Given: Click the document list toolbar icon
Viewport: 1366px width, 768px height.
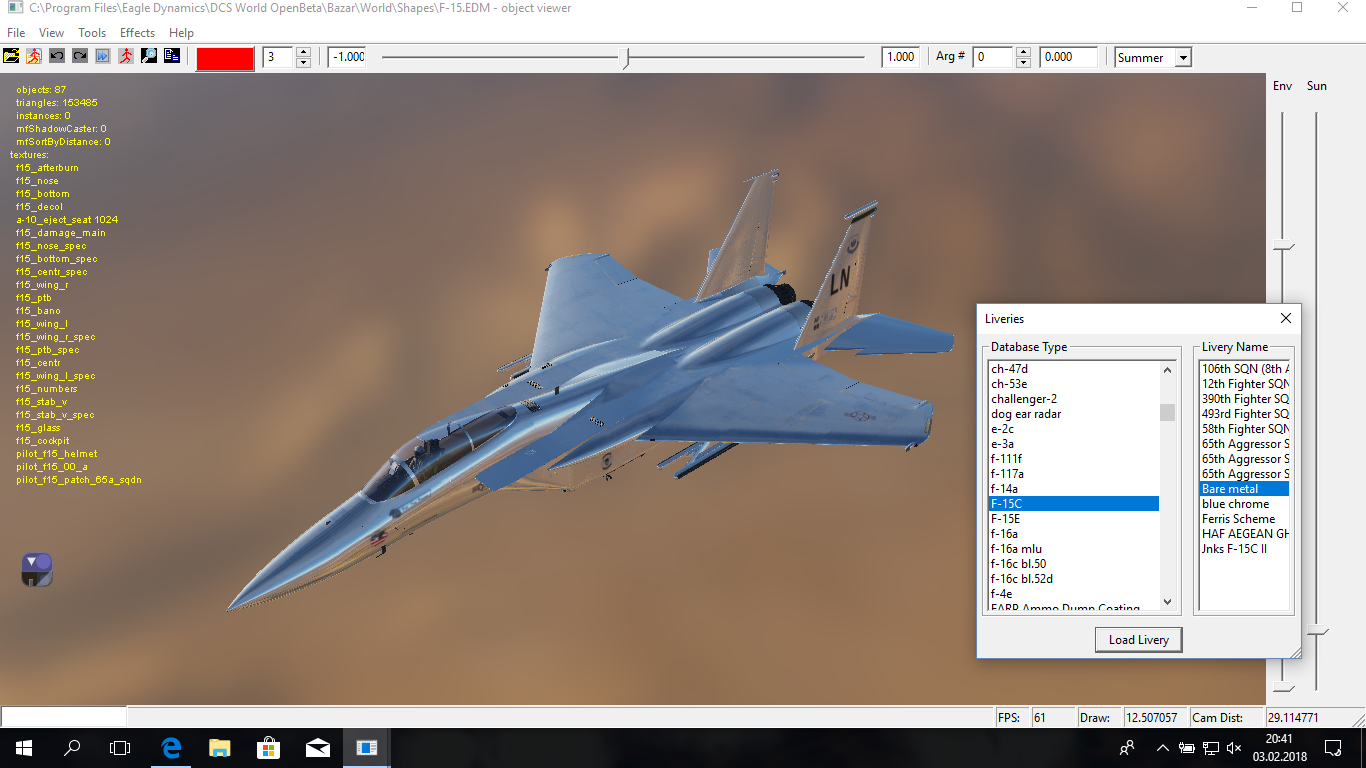Looking at the screenshot, I should 172,56.
